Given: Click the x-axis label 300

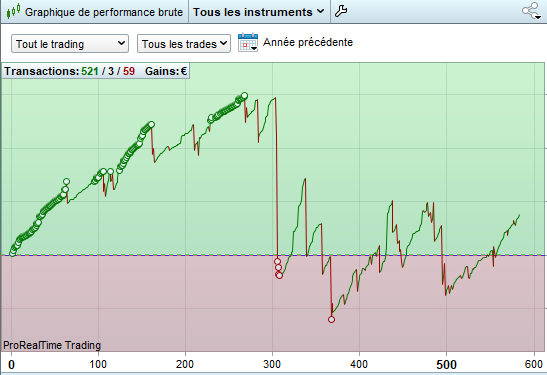Looking at the screenshot, I should click(272, 364).
